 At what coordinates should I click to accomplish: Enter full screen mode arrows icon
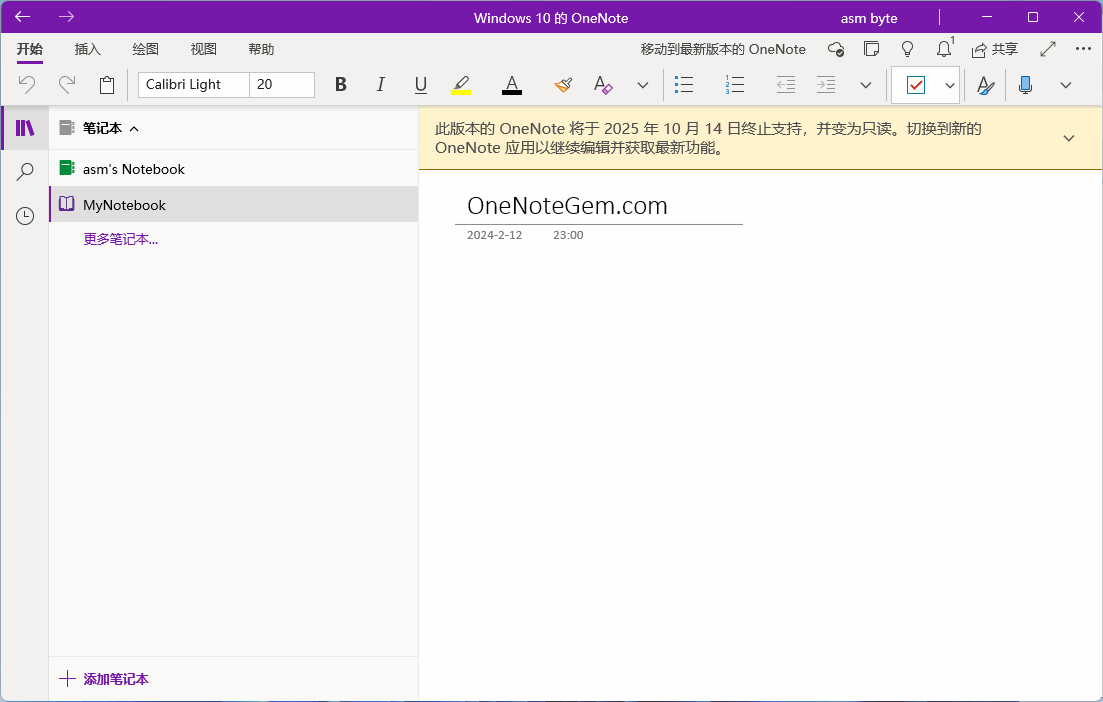click(x=1048, y=49)
